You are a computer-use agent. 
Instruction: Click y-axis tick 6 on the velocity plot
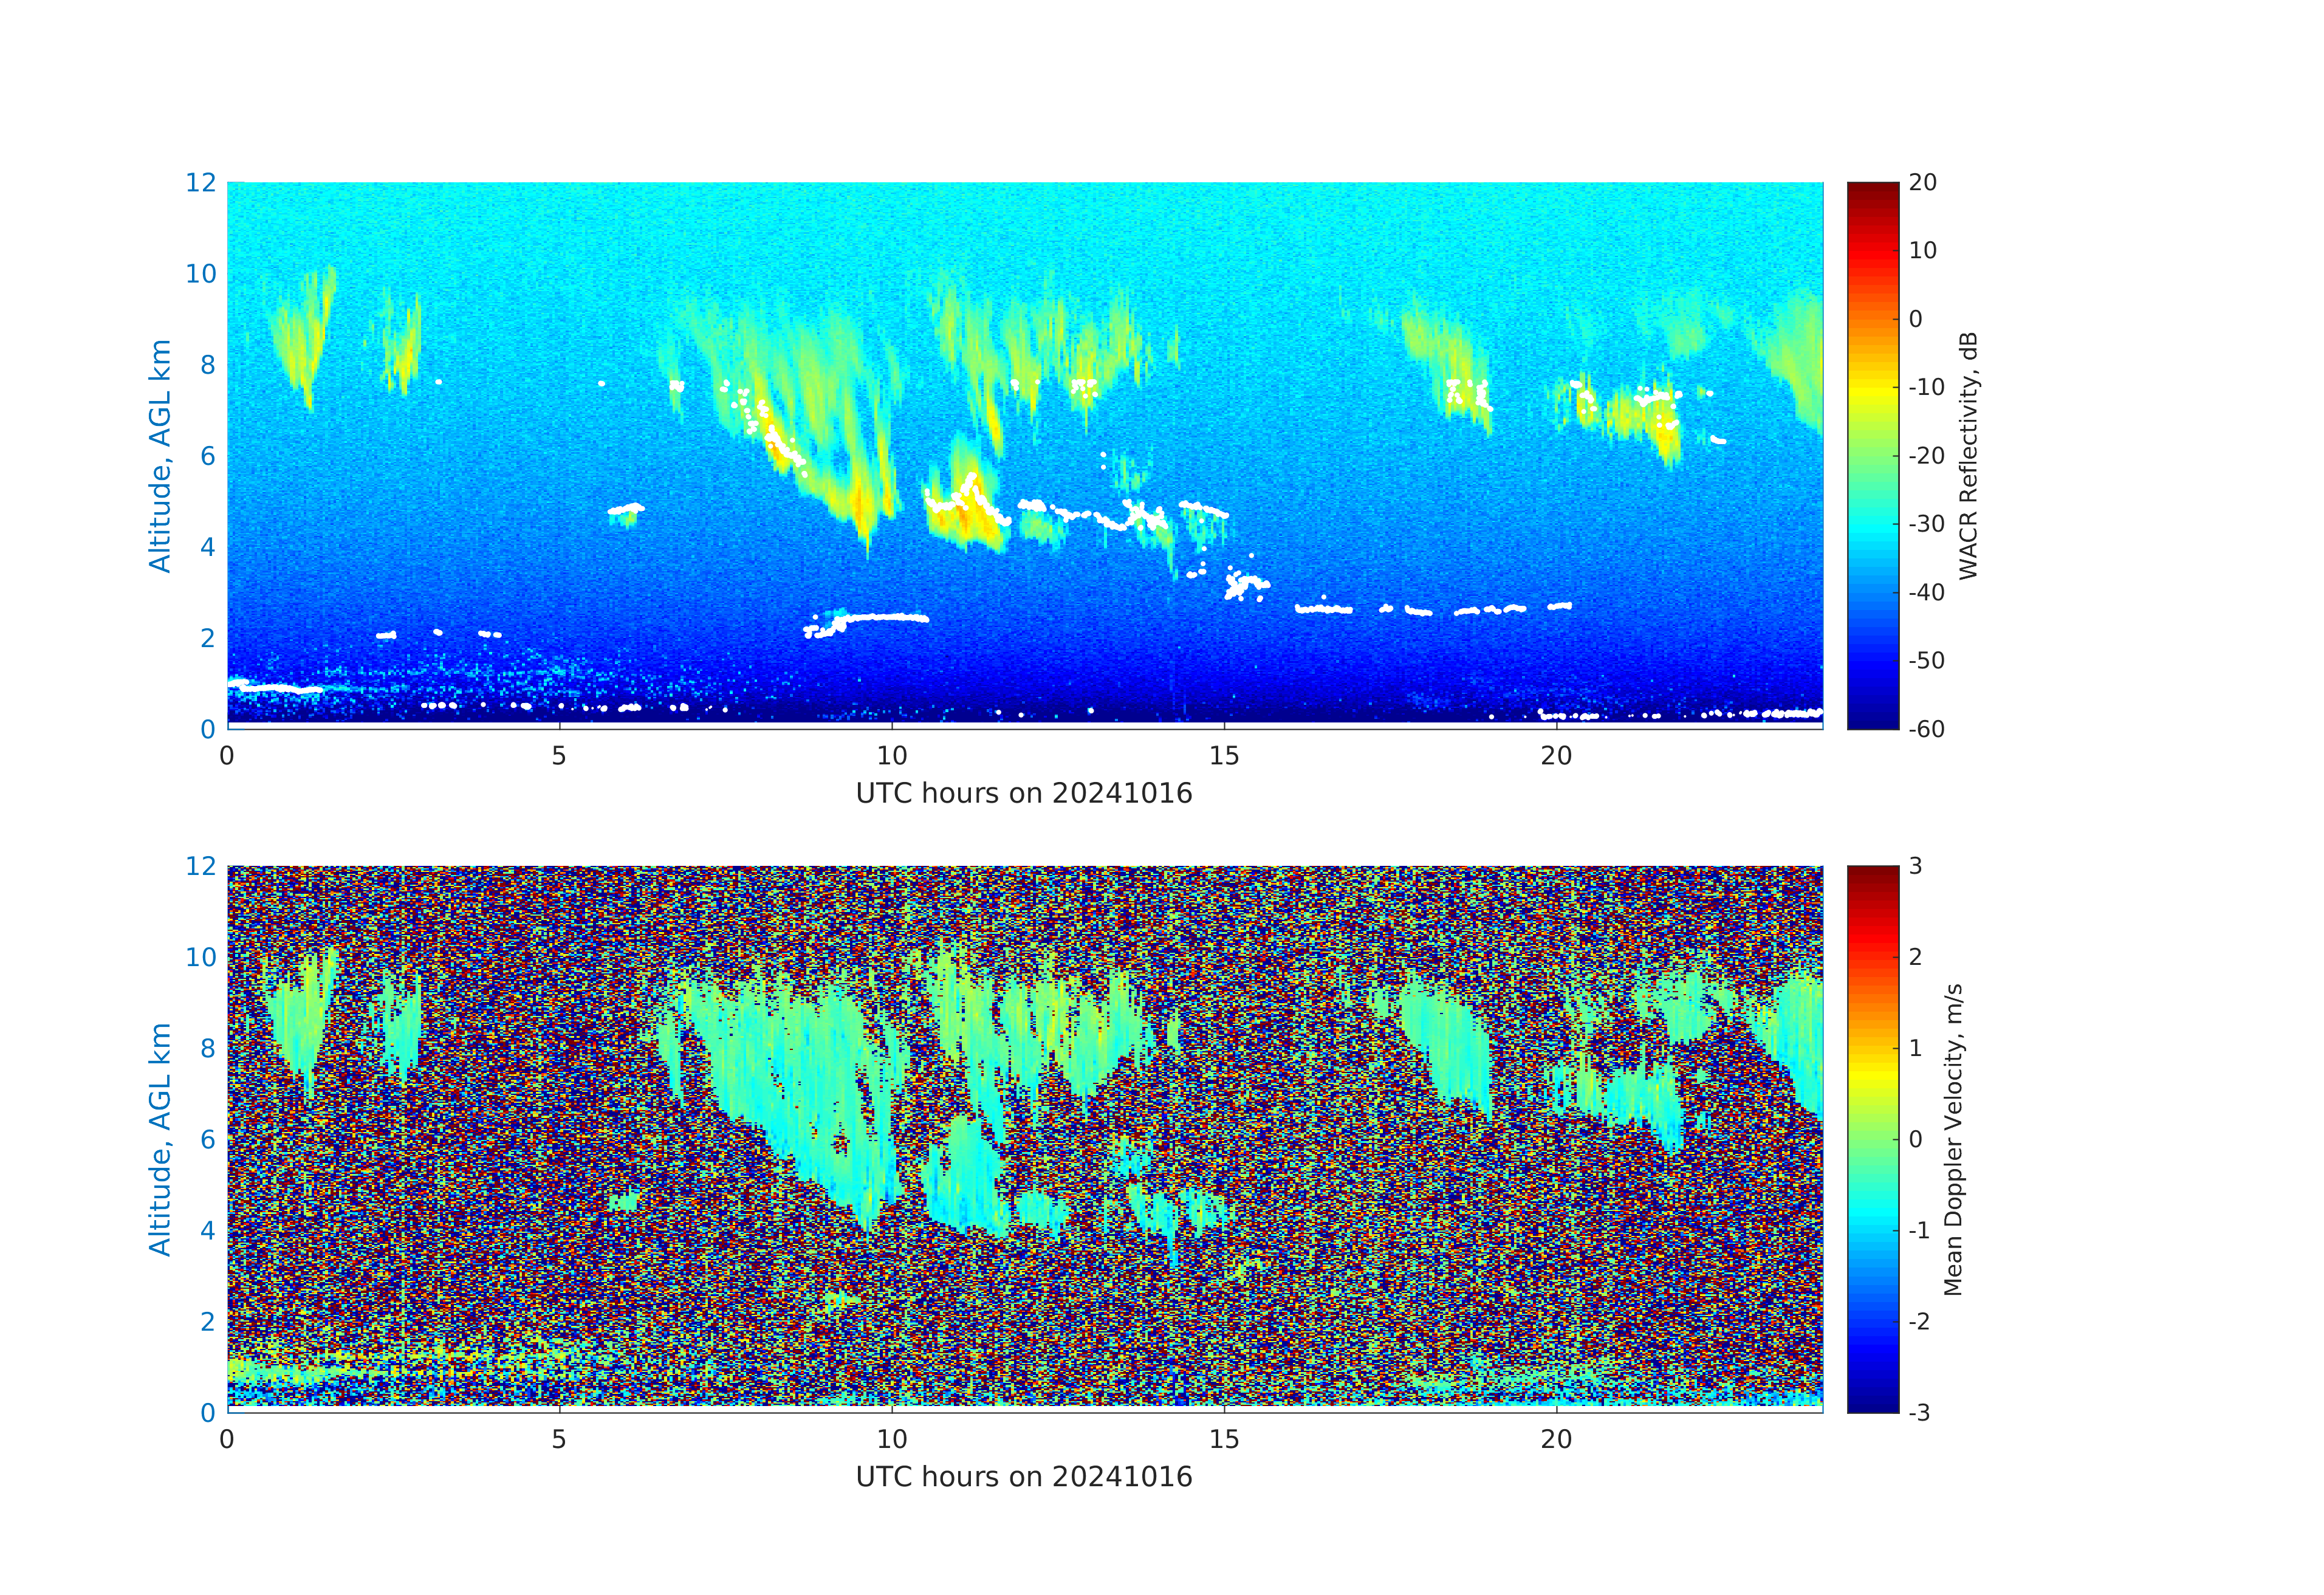[x=208, y=1139]
